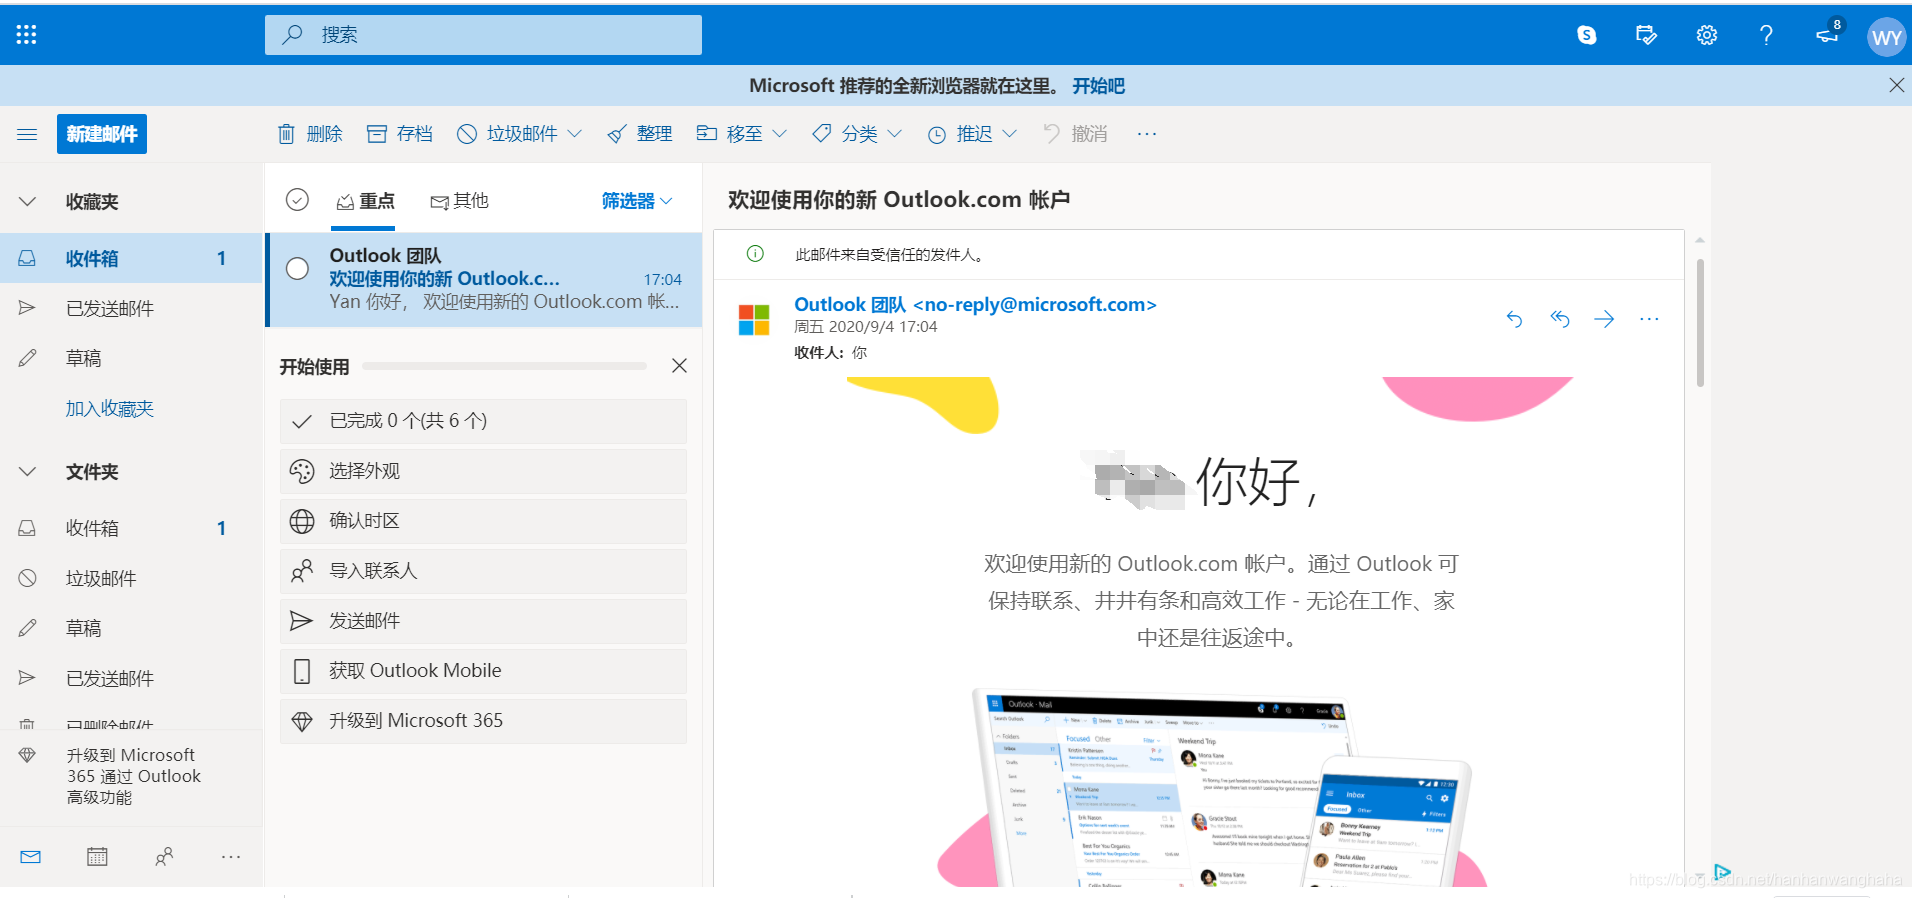The width and height of the screenshot is (1912, 898).
Task: Switch to Mail view in bottom bar
Action: (x=31, y=857)
